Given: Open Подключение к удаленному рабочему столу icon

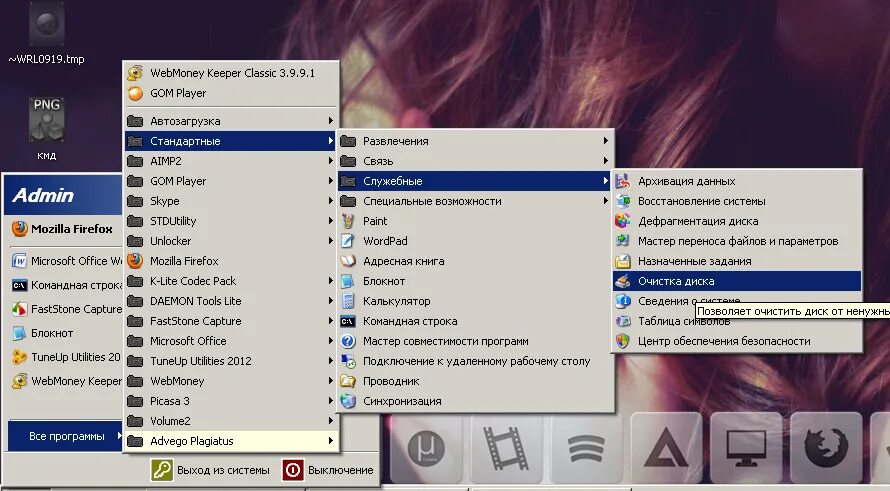Looking at the screenshot, I should point(348,362).
